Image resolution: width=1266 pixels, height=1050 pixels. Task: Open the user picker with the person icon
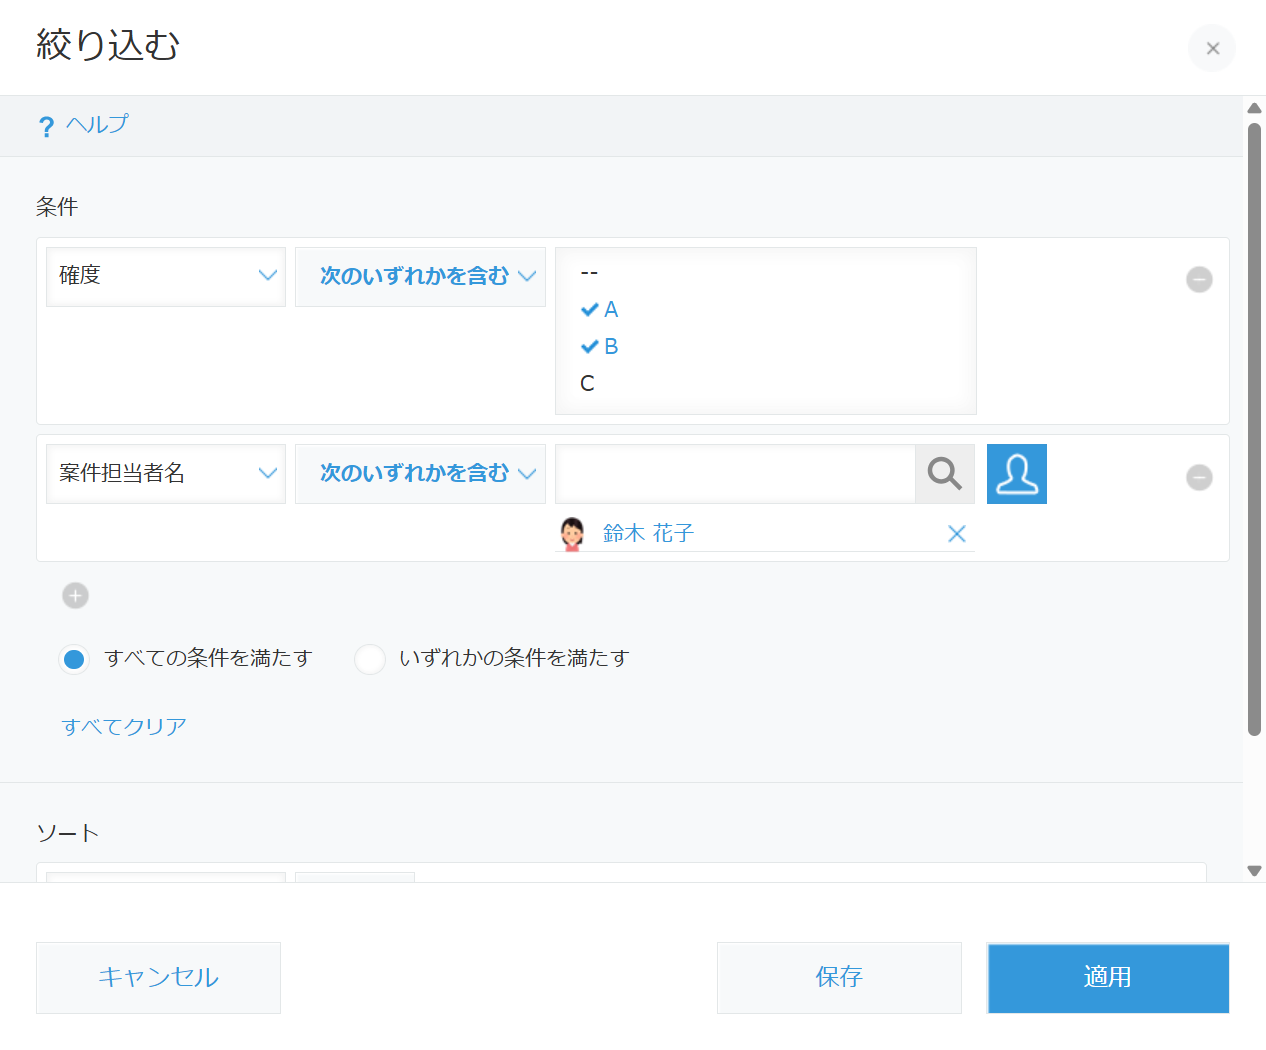pyautogui.click(x=1017, y=474)
